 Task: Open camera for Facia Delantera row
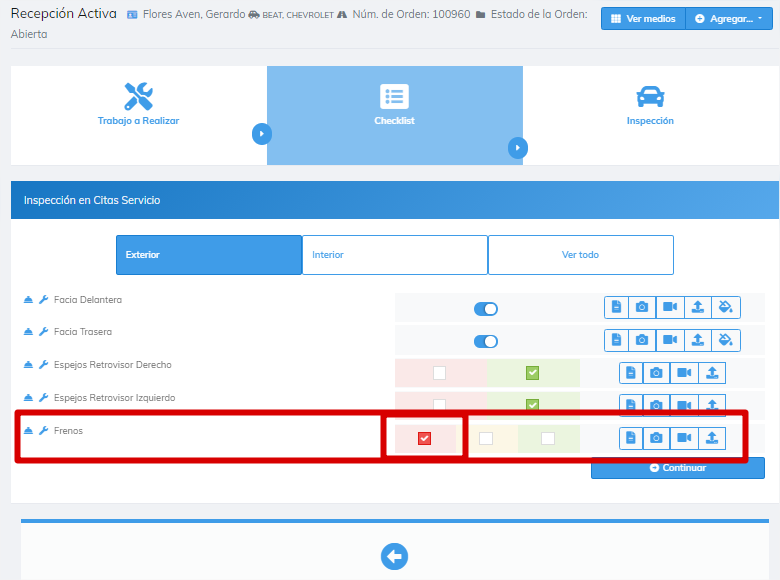coord(643,307)
